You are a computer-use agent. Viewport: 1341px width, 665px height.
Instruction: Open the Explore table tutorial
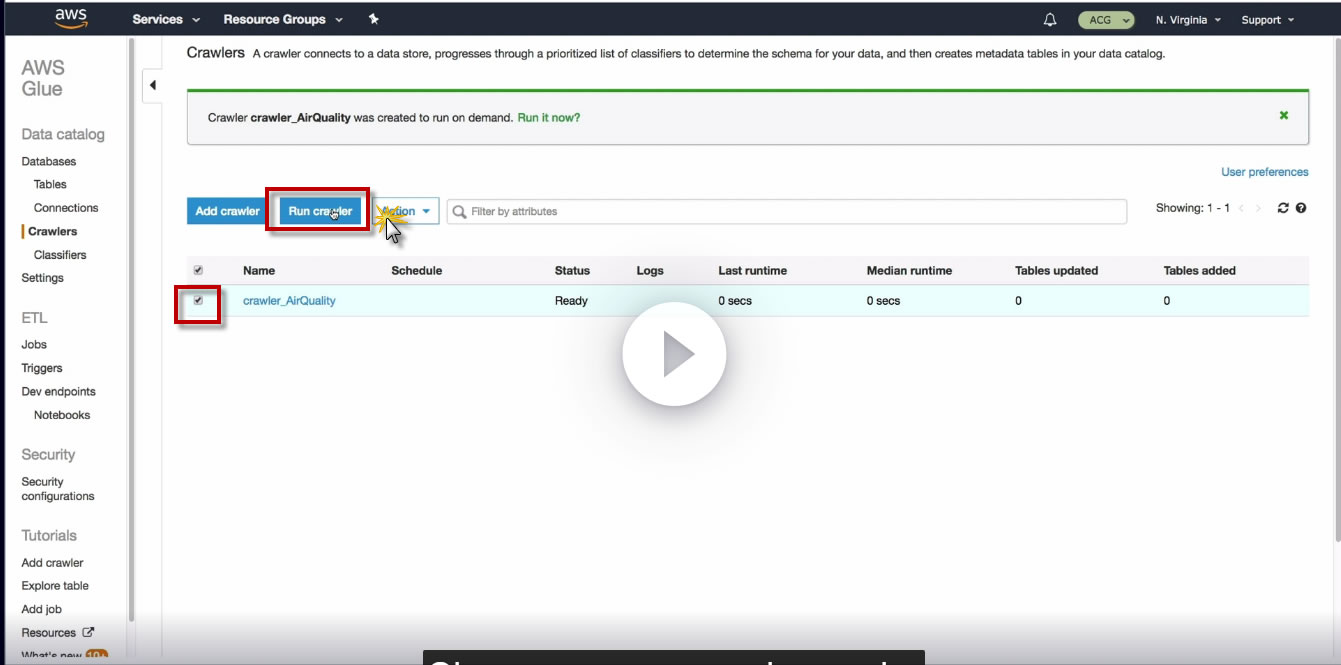(x=55, y=586)
